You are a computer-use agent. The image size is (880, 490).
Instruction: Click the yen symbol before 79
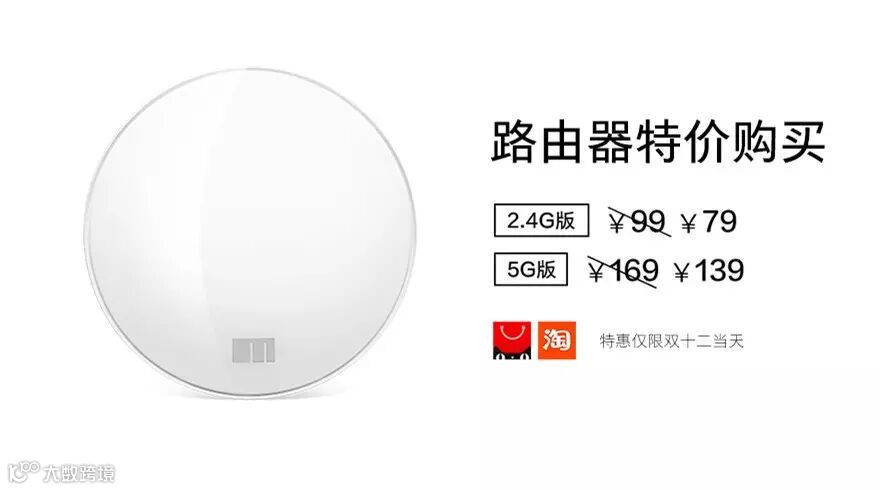[689, 225]
